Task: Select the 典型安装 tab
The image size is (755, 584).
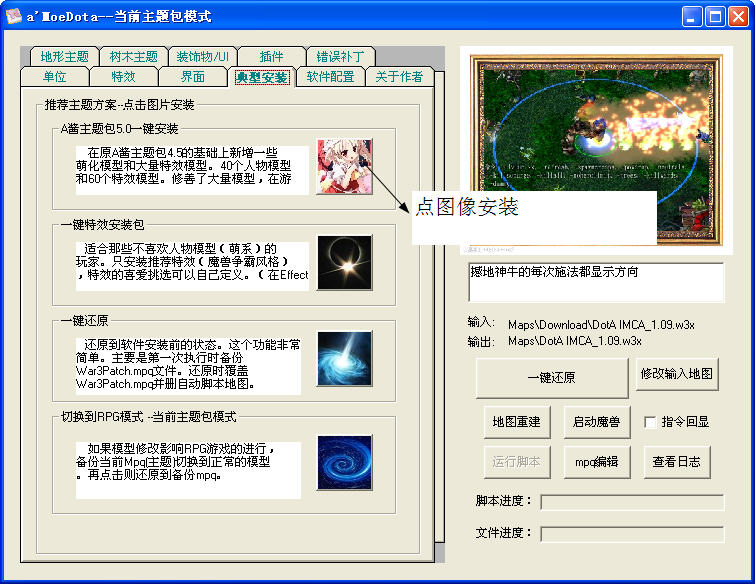Action: (x=262, y=77)
